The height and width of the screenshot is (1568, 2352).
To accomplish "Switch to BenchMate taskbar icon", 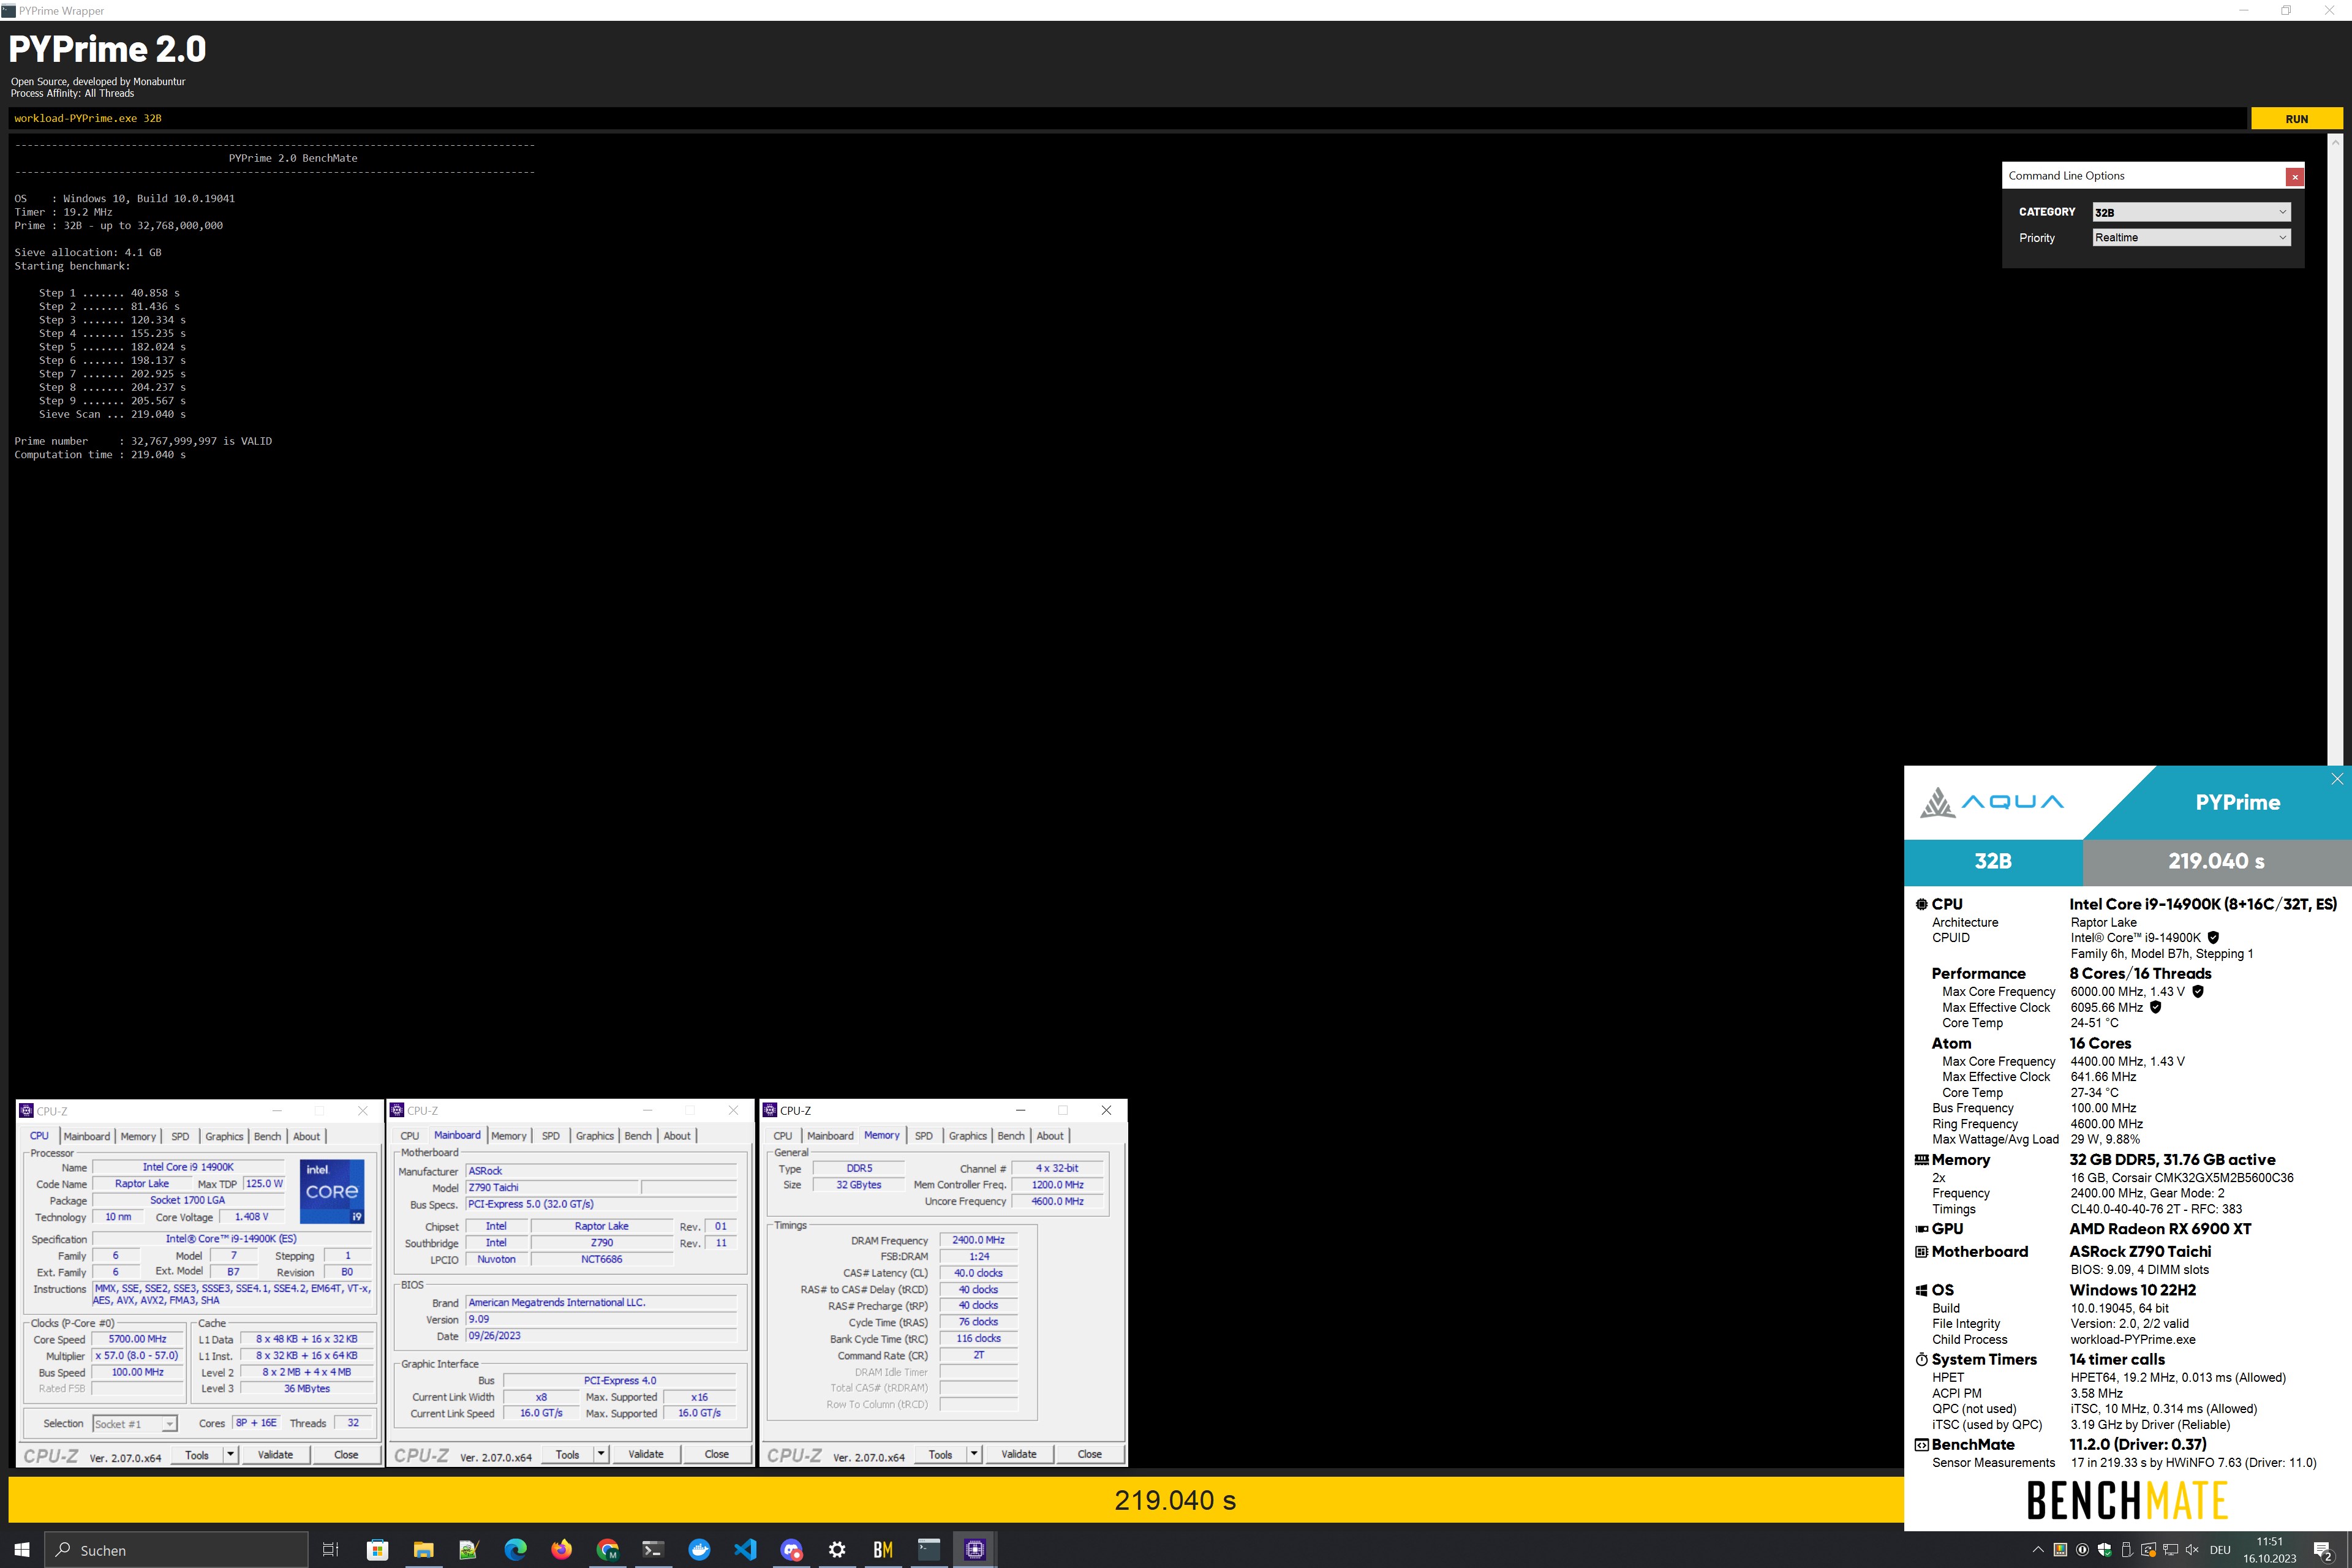I will point(883,1549).
